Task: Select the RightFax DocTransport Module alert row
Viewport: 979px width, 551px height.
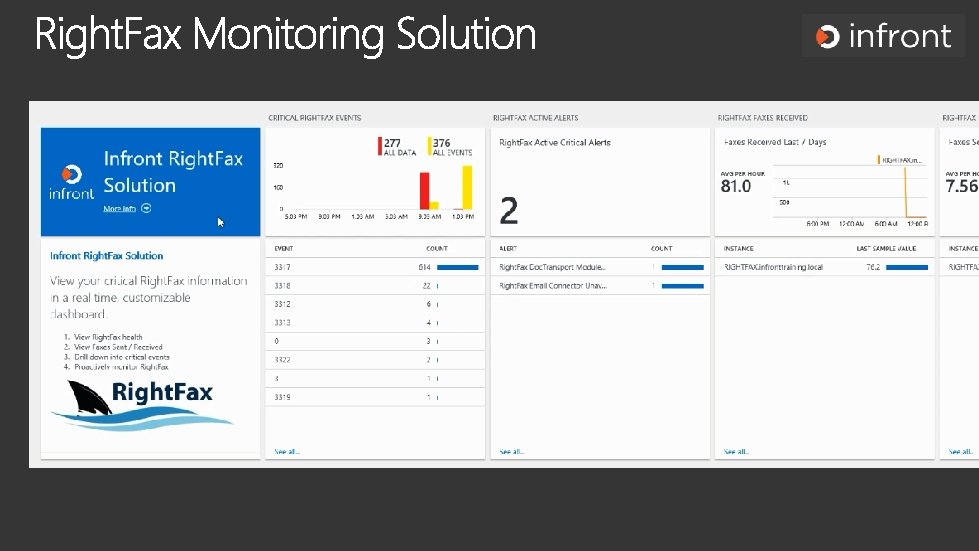Action: 600,267
